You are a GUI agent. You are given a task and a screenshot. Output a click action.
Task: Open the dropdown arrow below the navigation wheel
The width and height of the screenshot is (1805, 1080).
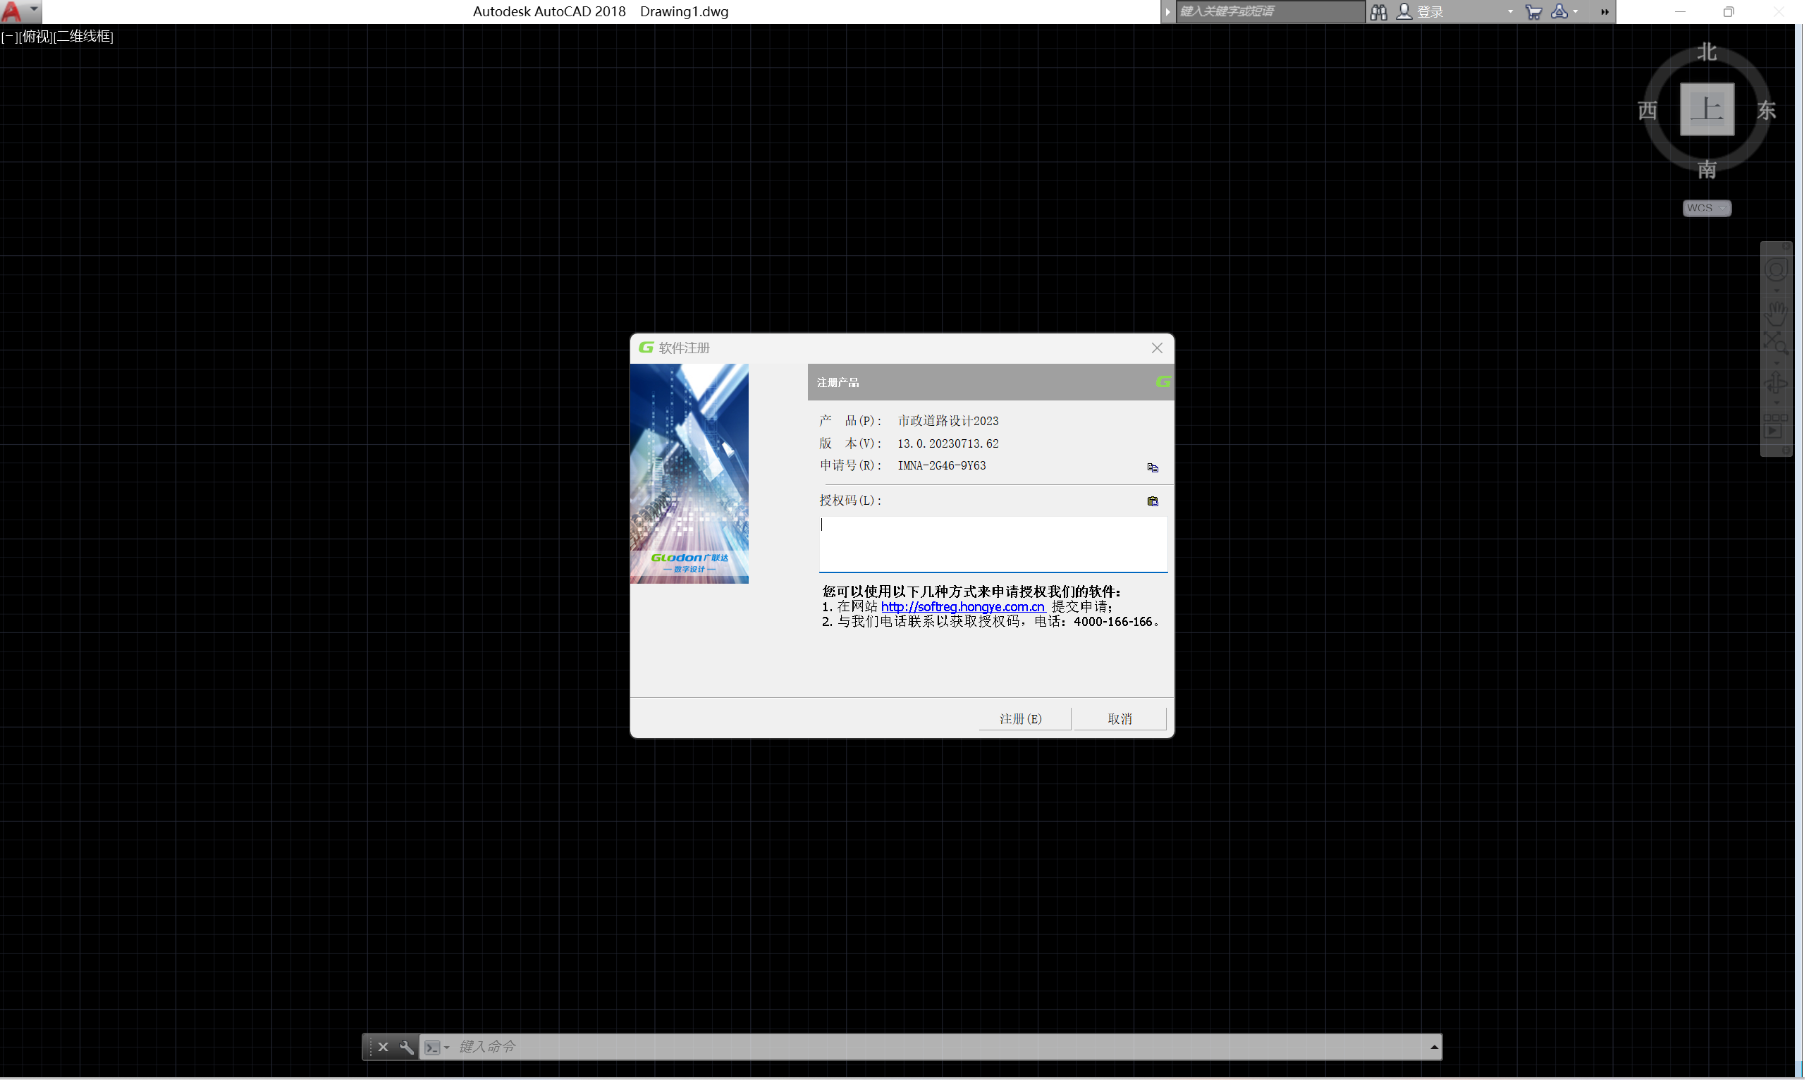pyautogui.click(x=1777, y=291)
